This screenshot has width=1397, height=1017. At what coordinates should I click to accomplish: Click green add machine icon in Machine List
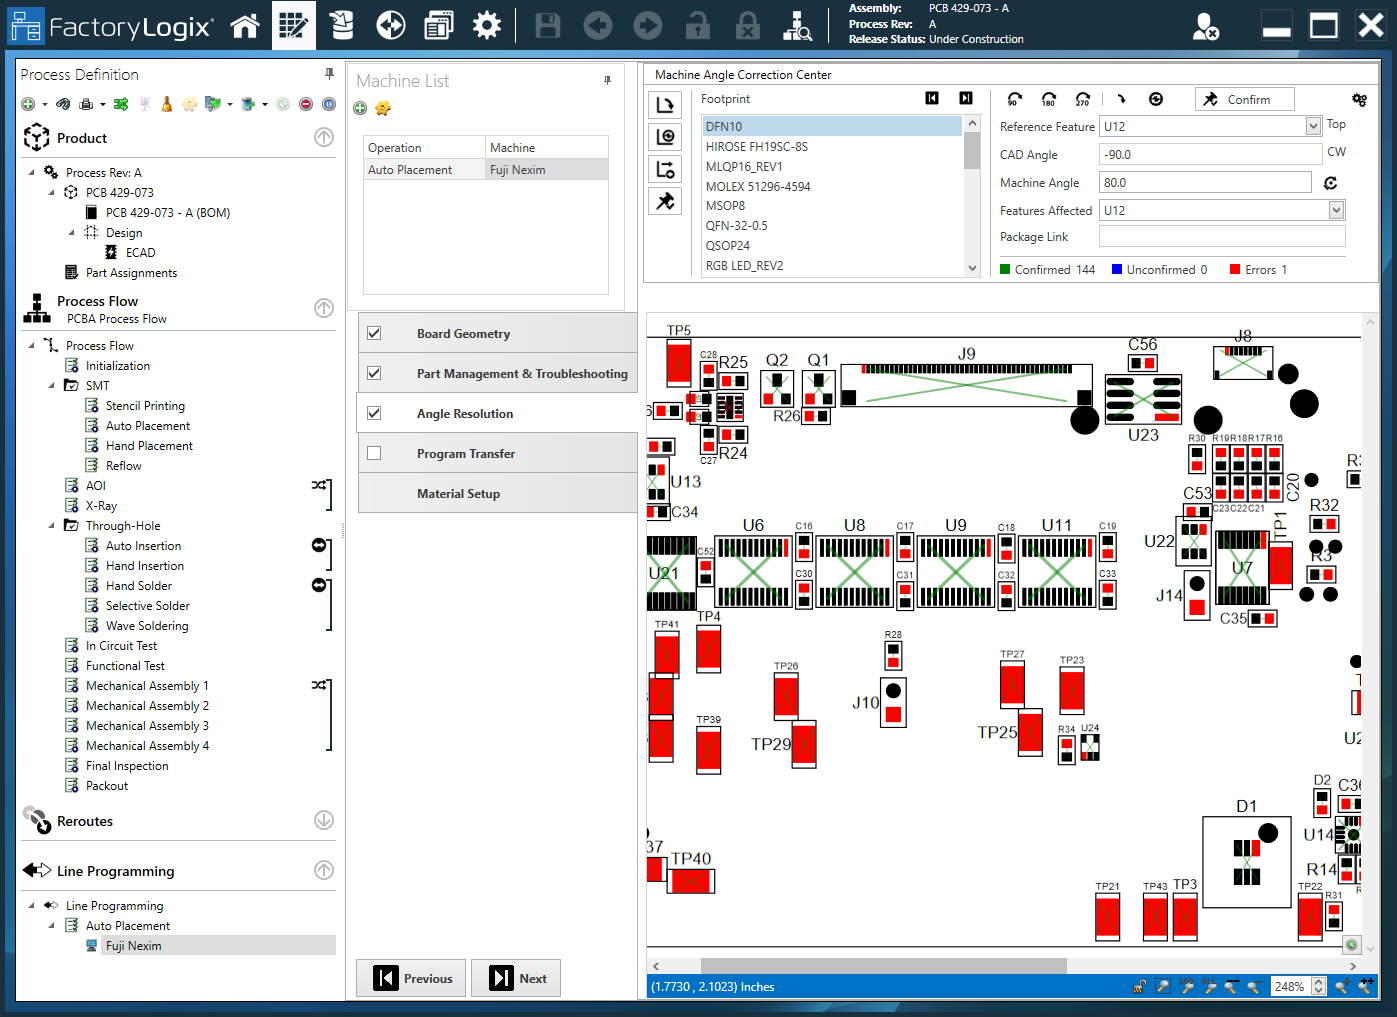click(360, 108)
